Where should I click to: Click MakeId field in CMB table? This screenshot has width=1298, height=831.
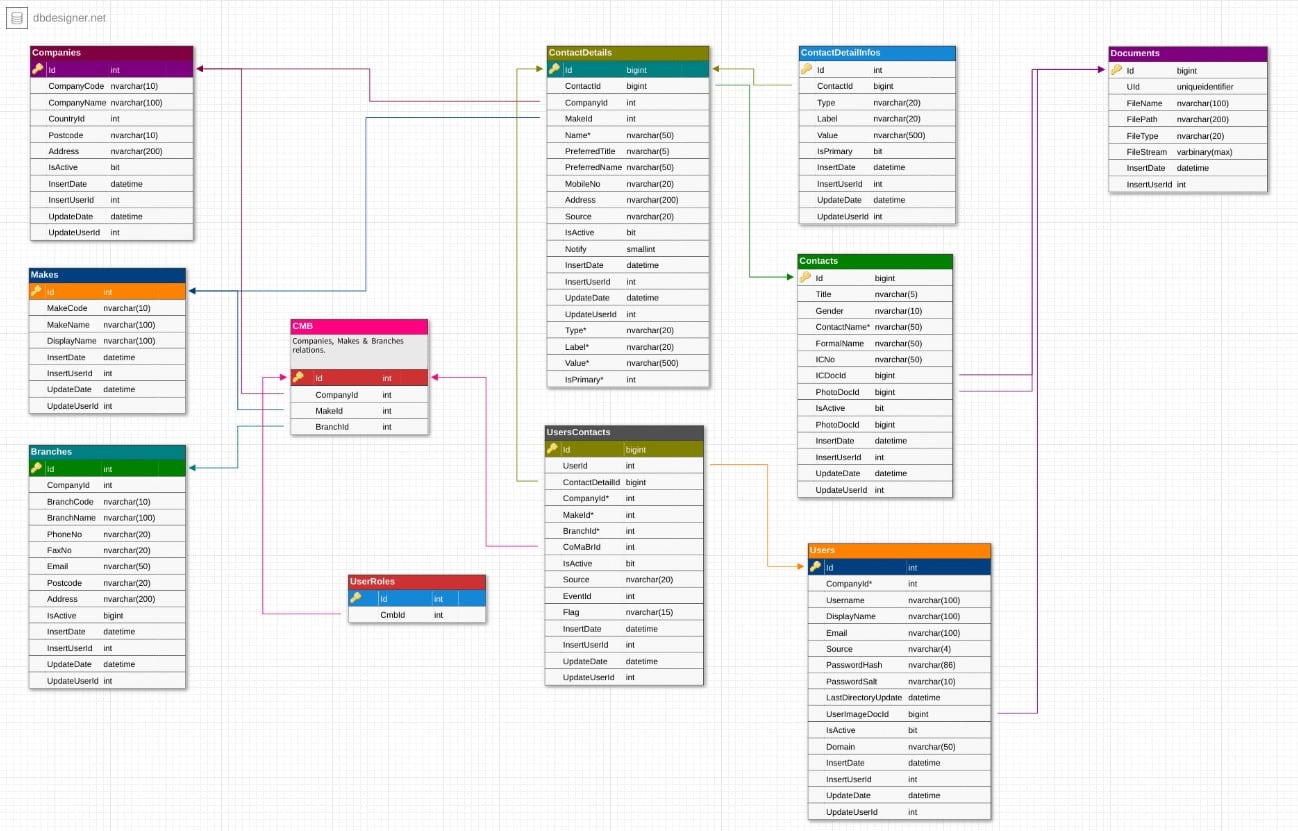359,411
